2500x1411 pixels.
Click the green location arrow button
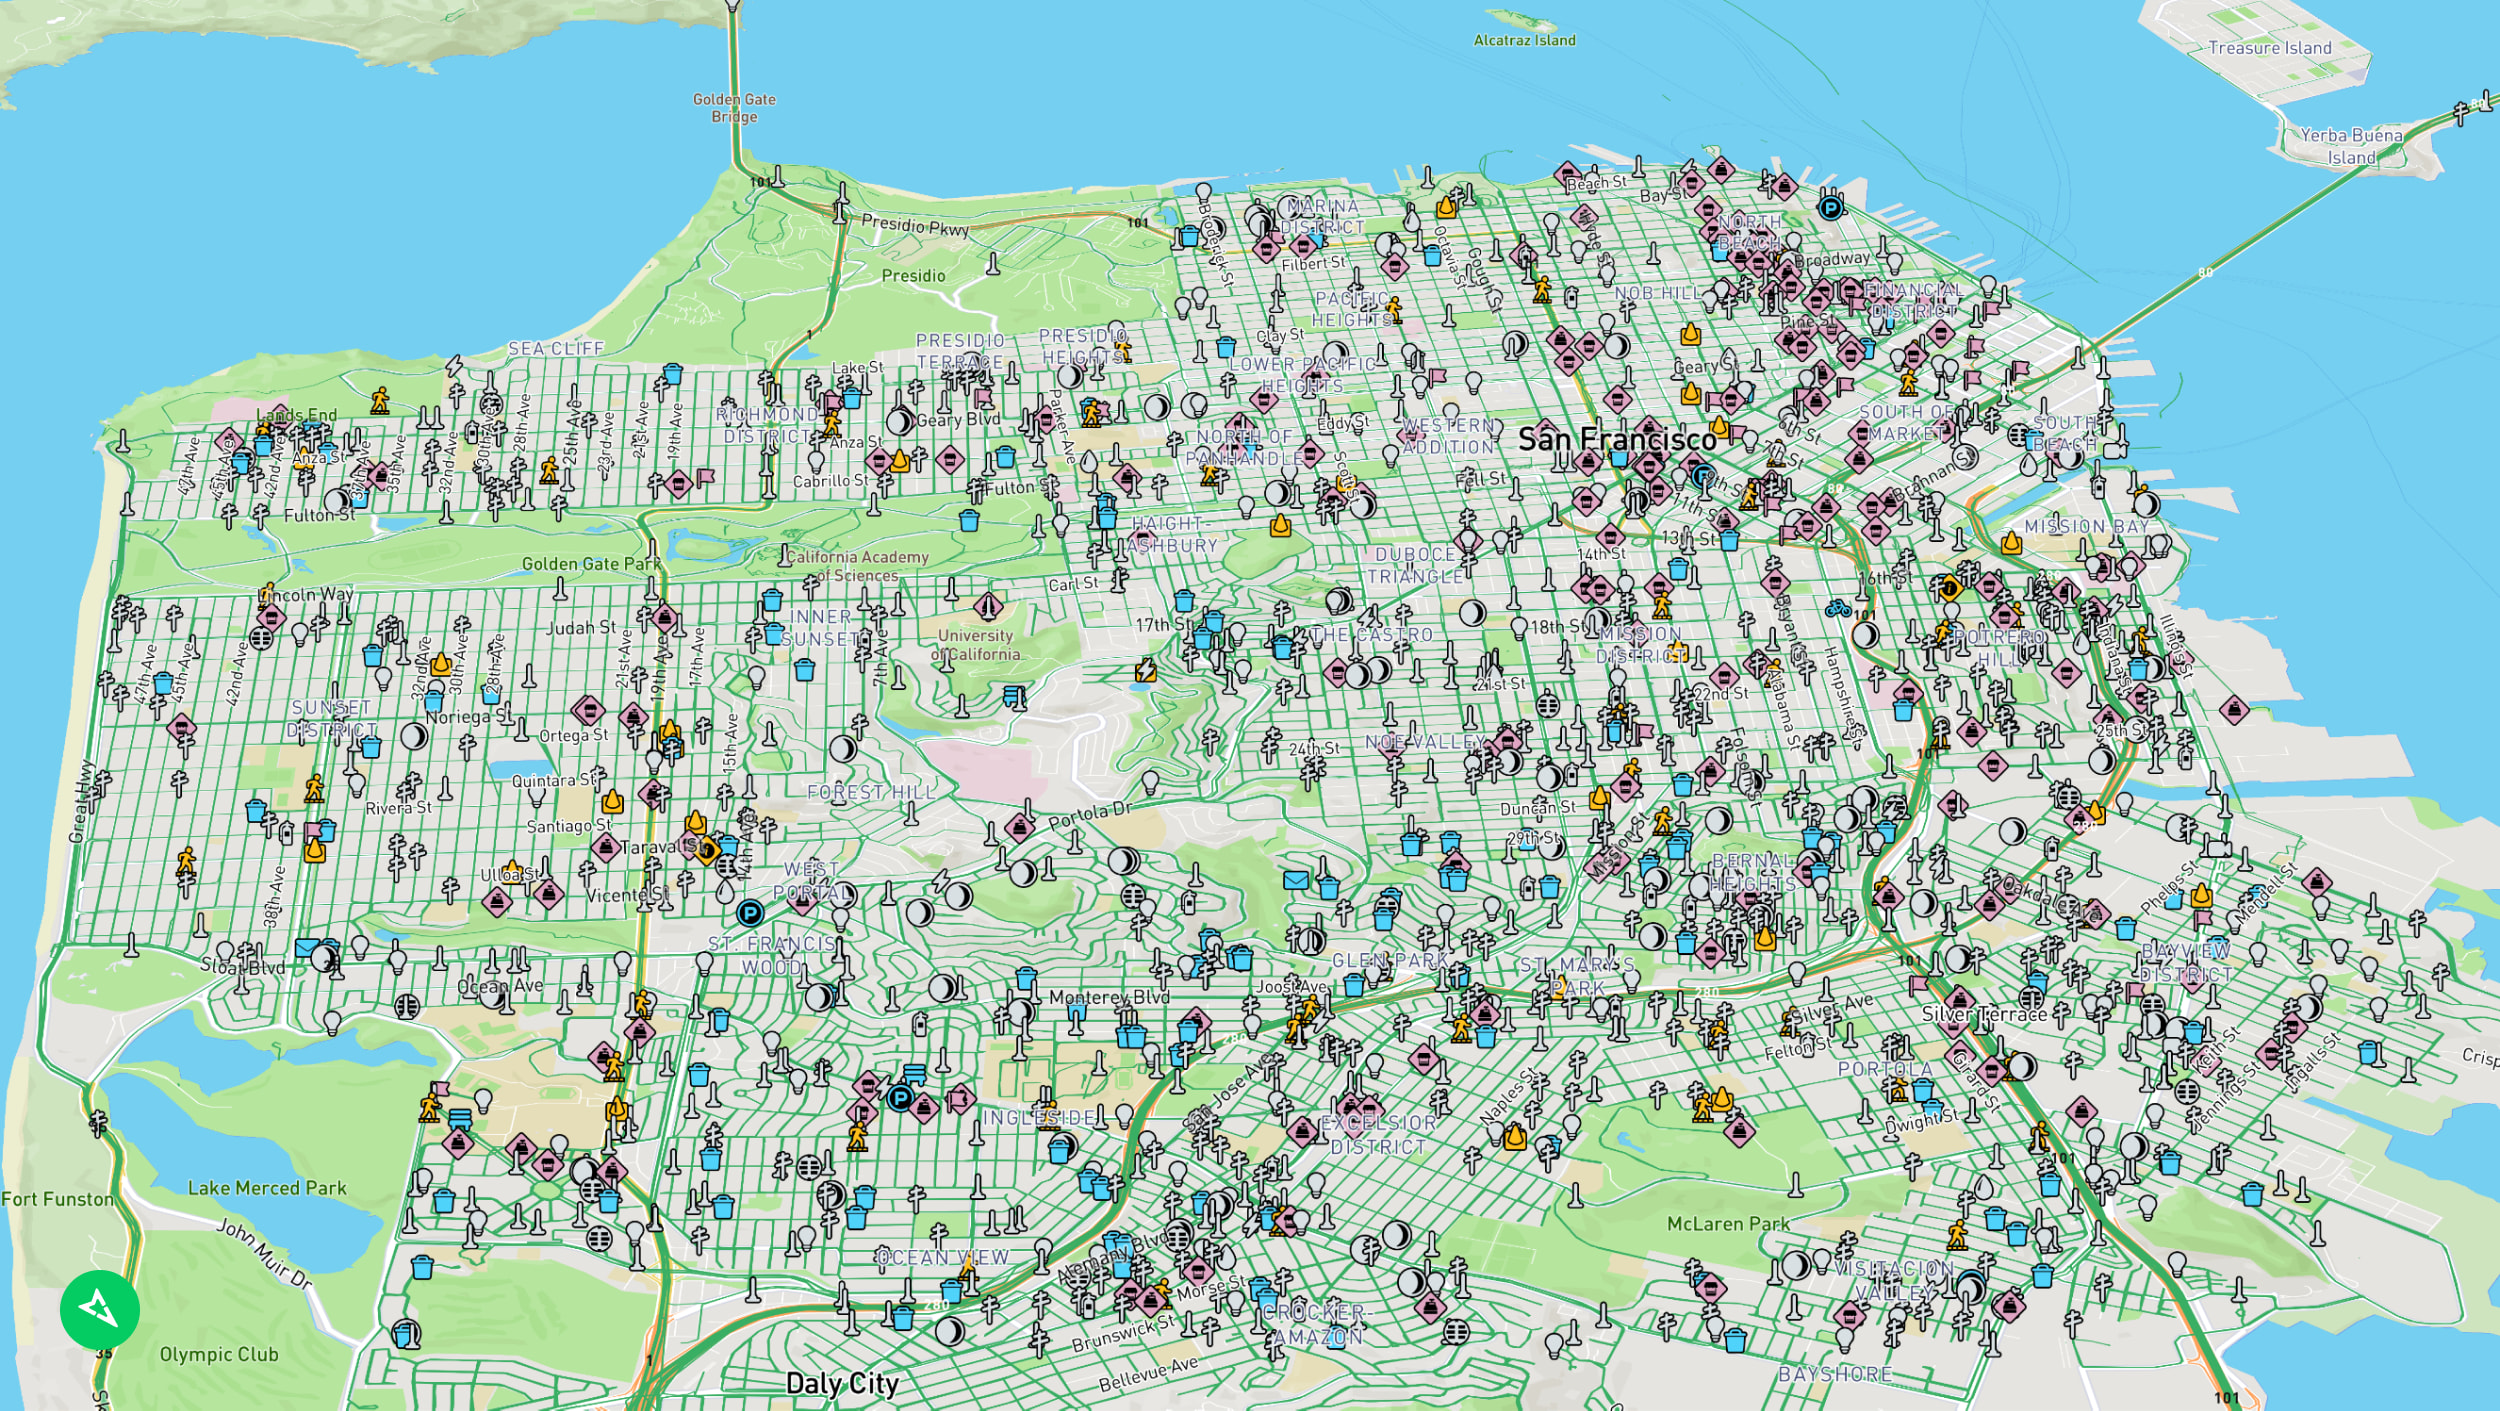click(x=99, y=1308)
